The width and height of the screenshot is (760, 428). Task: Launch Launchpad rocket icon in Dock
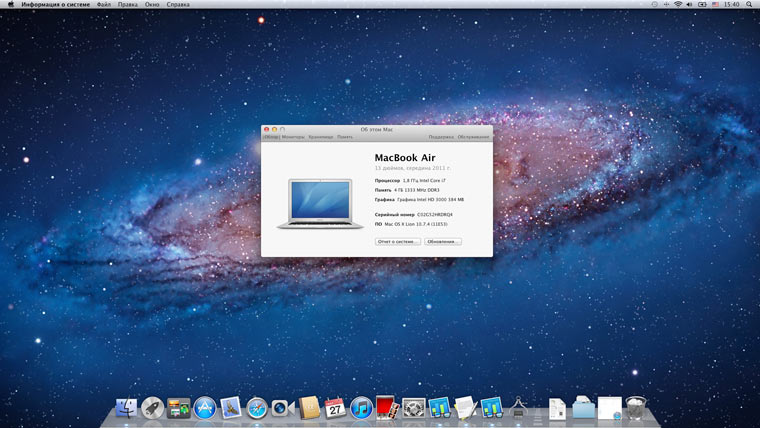[x=153, y=408]
